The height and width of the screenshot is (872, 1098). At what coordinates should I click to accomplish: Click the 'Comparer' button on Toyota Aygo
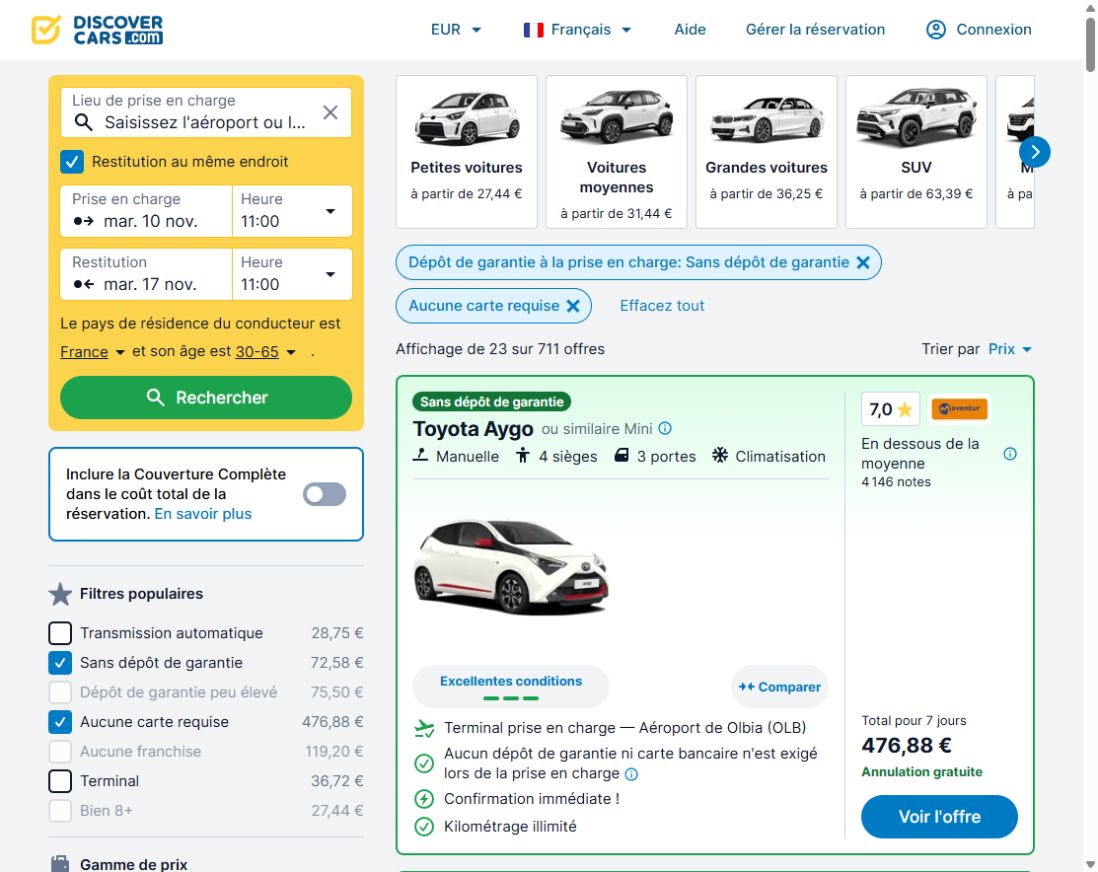pyautogui.click(x=779, y=687)
